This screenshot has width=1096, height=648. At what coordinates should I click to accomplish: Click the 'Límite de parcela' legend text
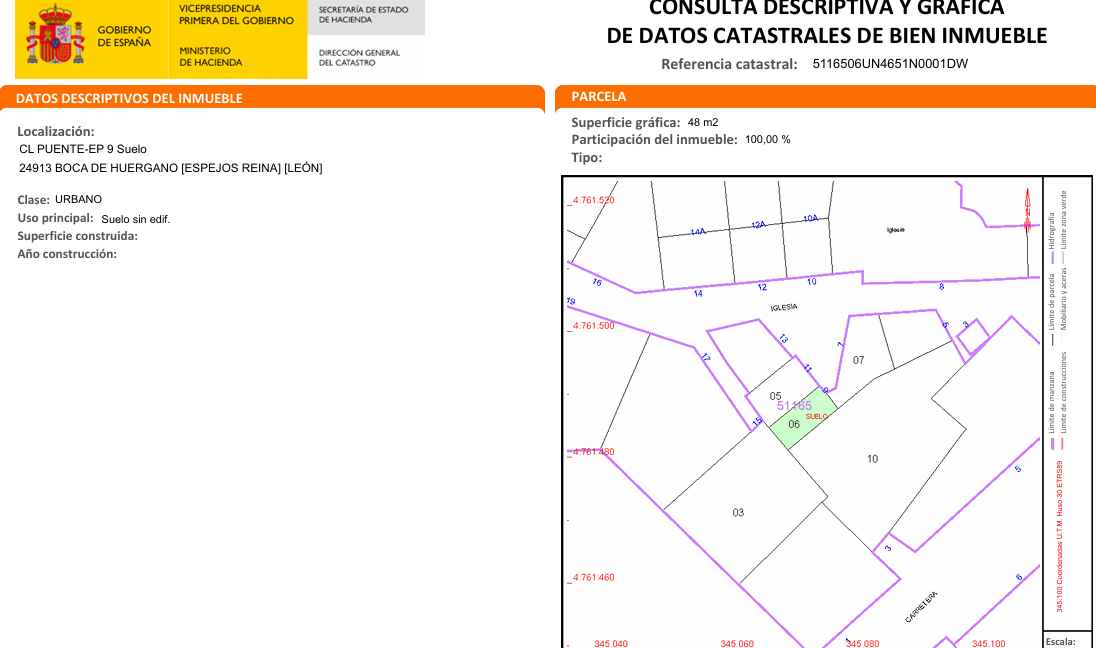click(x=1051, y=302)
